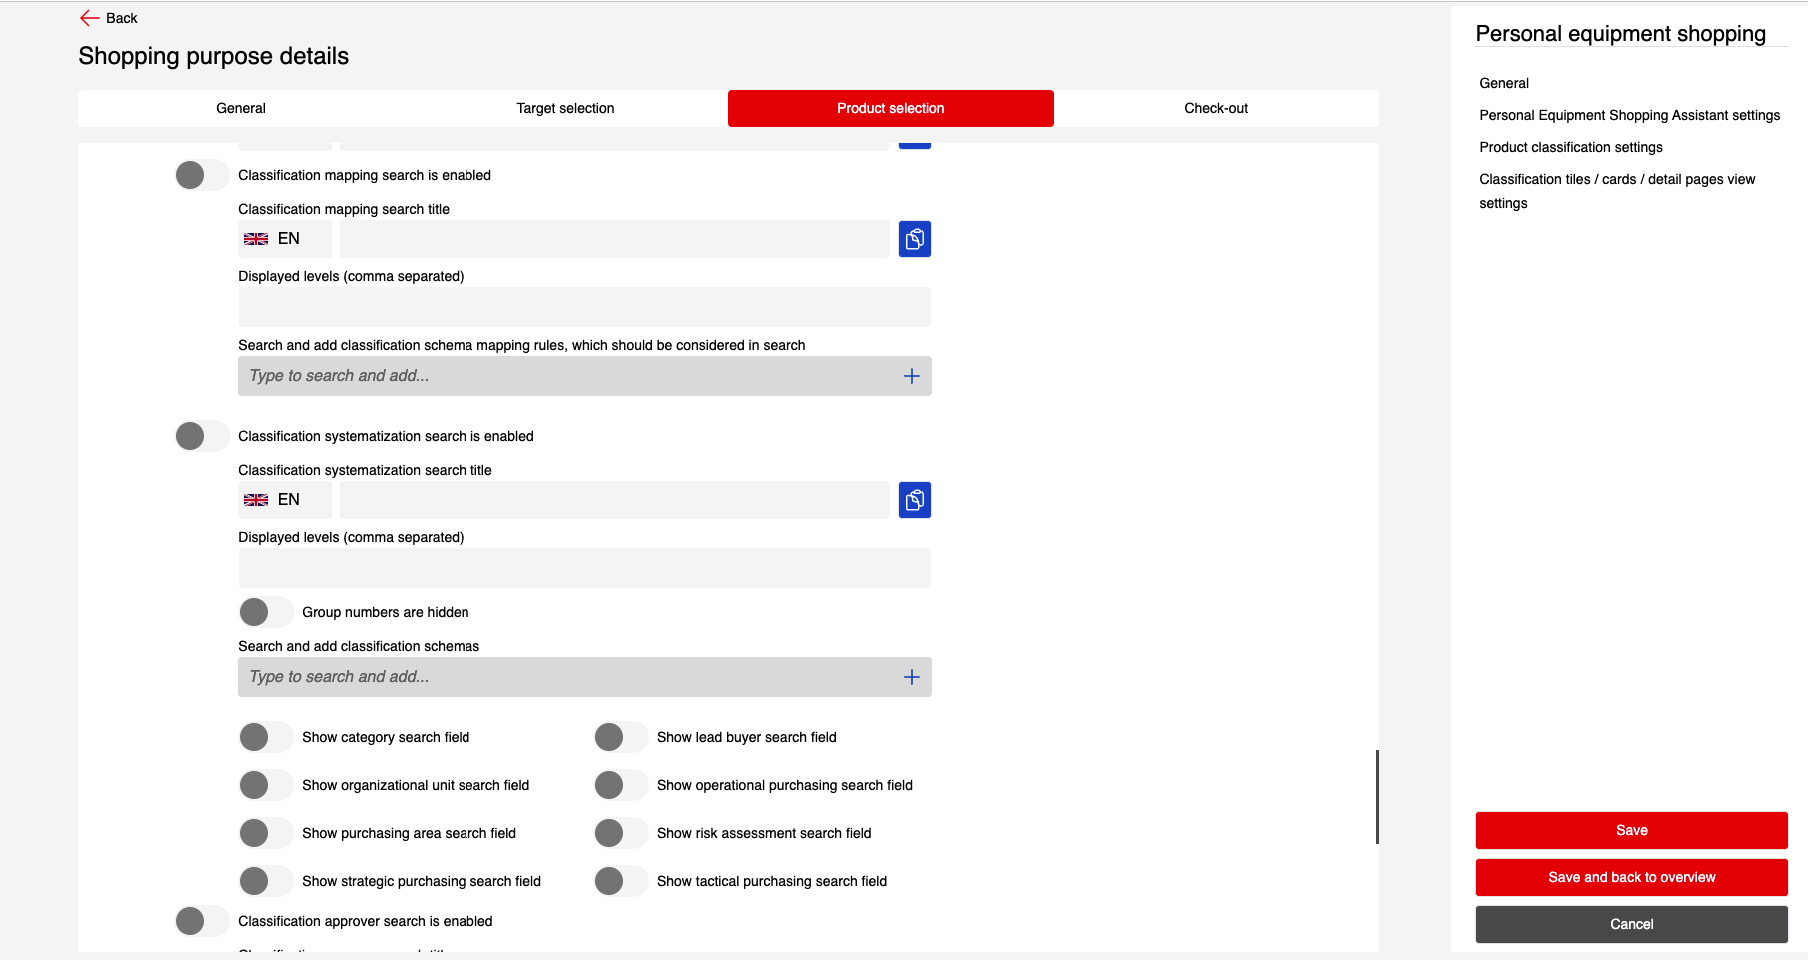The image size is (1808, 960).
Task: Open the Check-out tab
Action: tap(1215, 108)
